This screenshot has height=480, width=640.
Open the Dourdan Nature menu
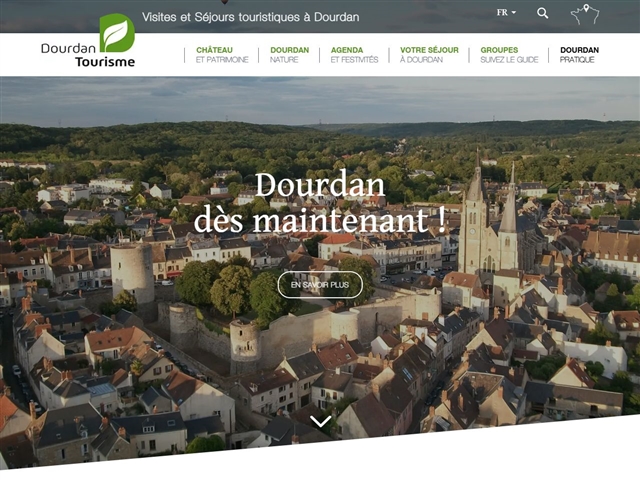[x=289, y=55]
